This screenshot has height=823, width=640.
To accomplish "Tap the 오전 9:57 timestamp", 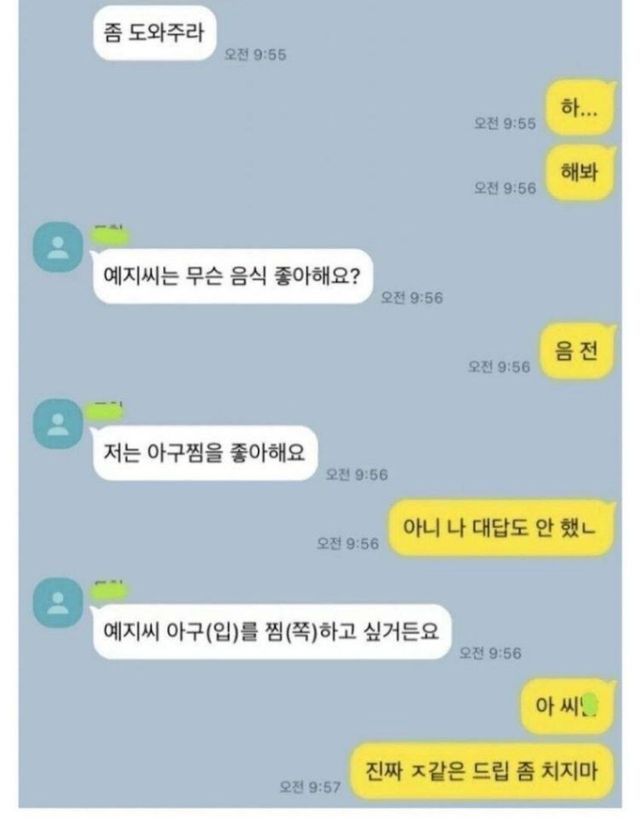I will coord(310,787).
